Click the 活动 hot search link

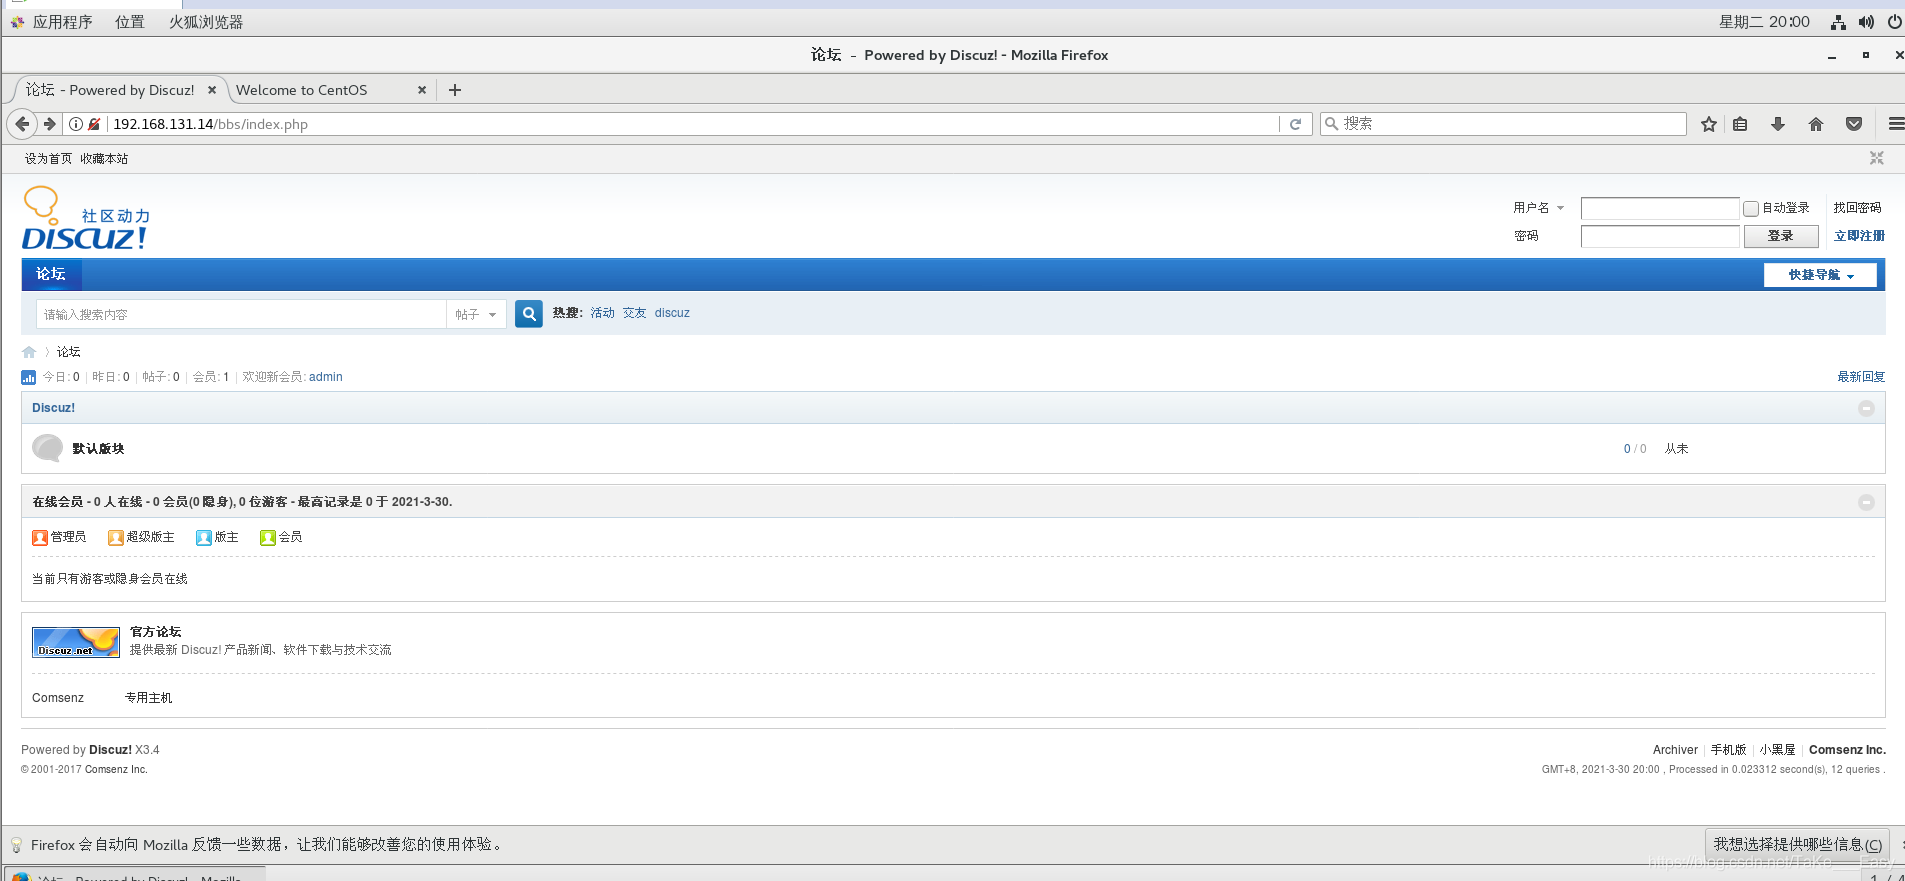(602, 313)
